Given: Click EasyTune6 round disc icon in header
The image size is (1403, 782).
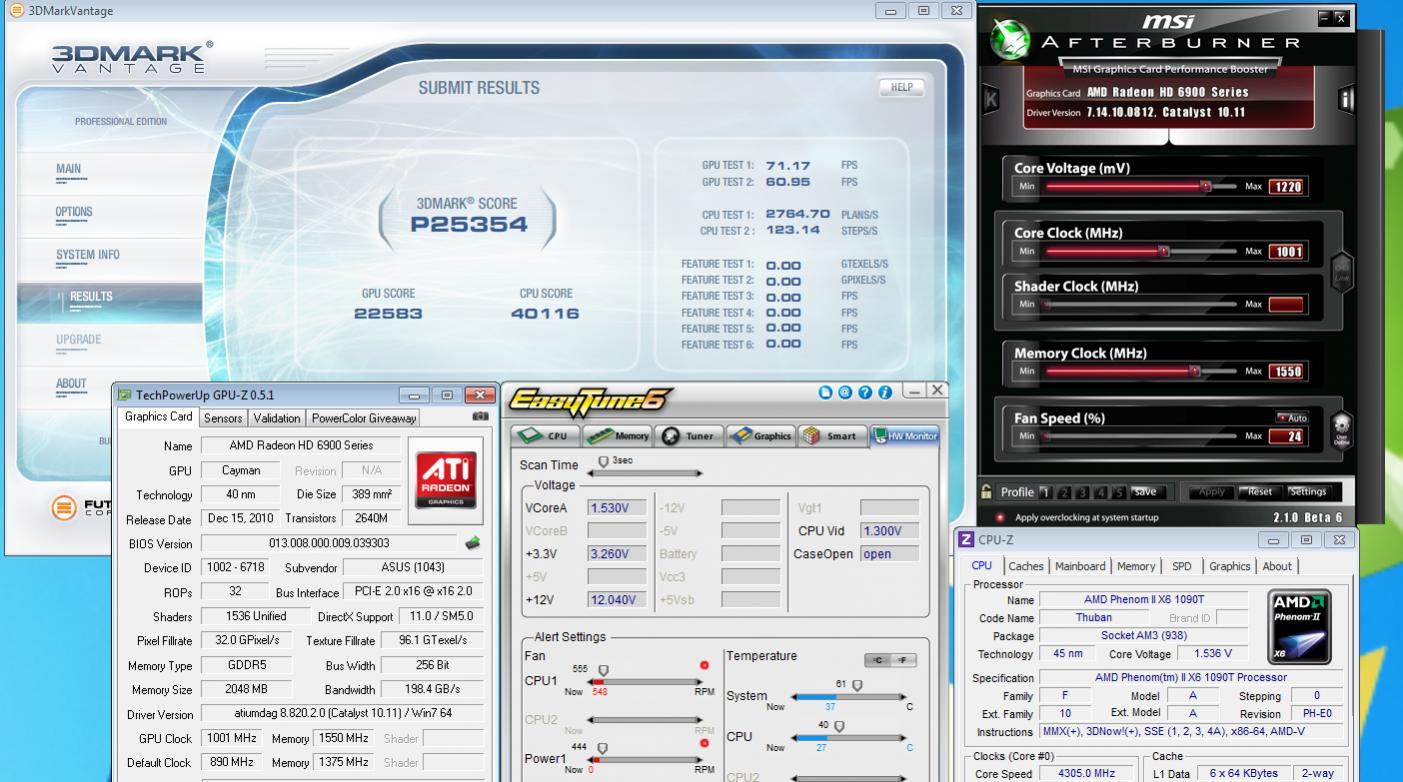Looking at the screenshot, I should pos(843,394).
